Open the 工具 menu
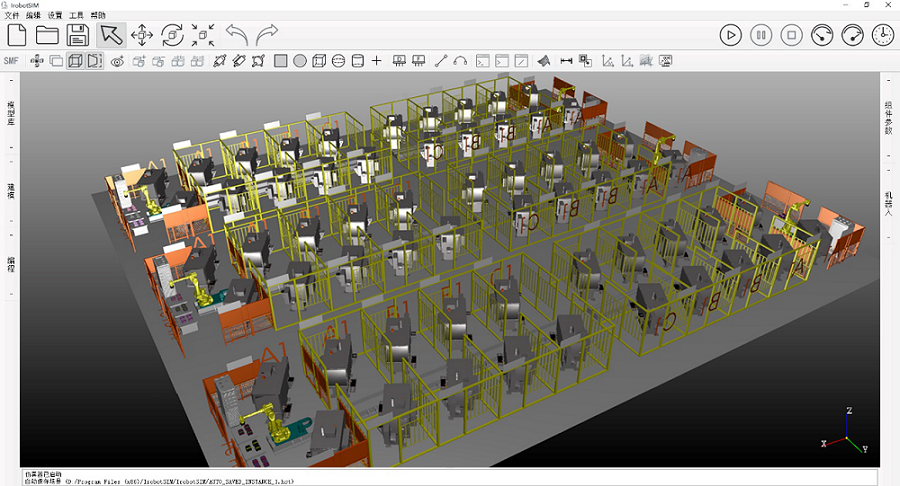 pos(76,16)
